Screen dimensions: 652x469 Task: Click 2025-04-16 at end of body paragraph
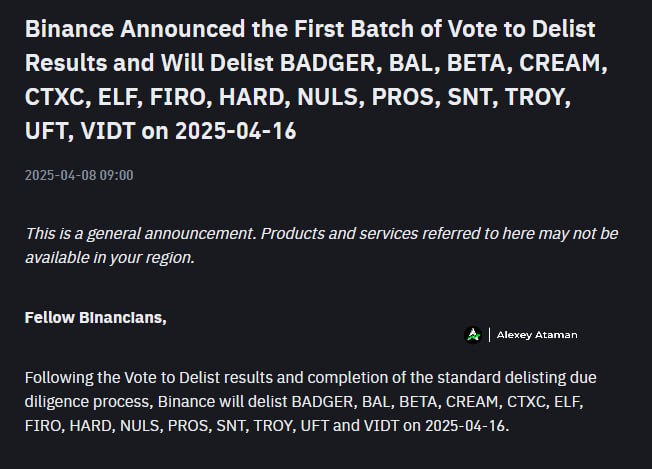[465, 426]
